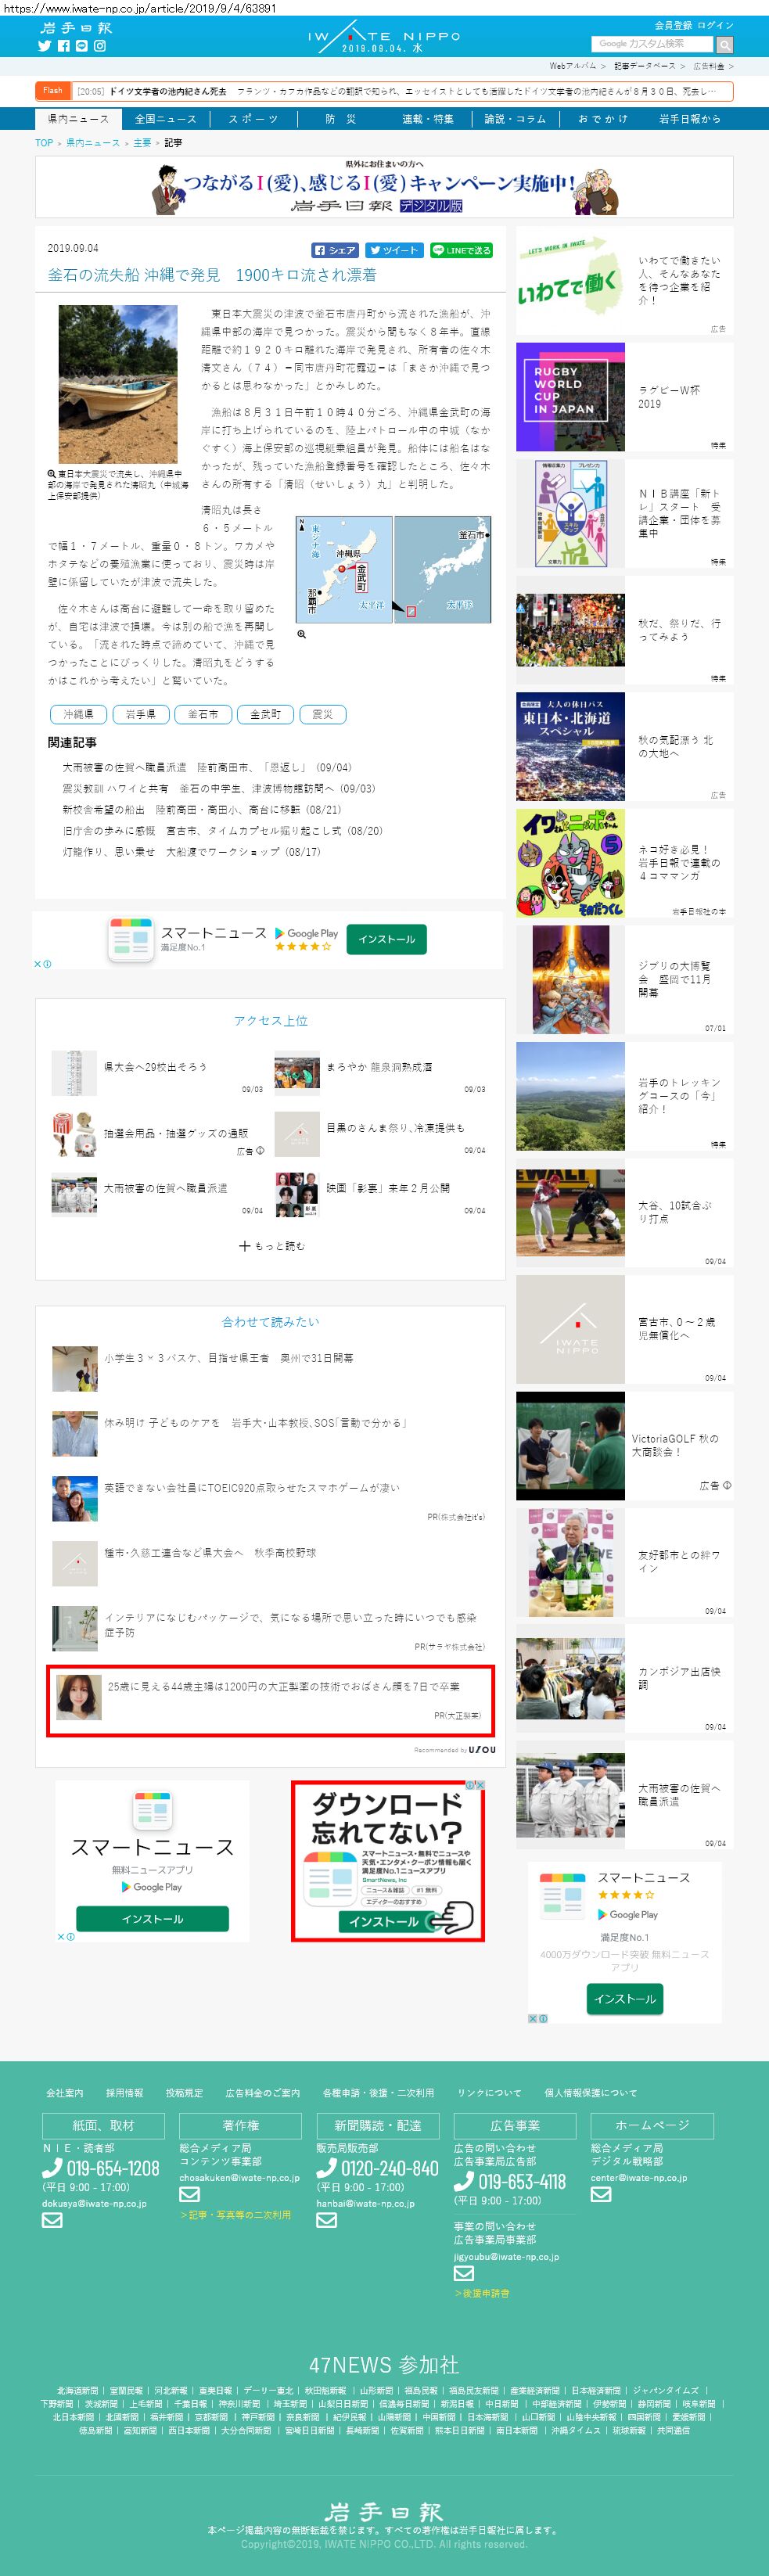This screenshot has height=2576, width=769.
Task: Select 連載・特集 navigation tab
Action: click(428, 119)
